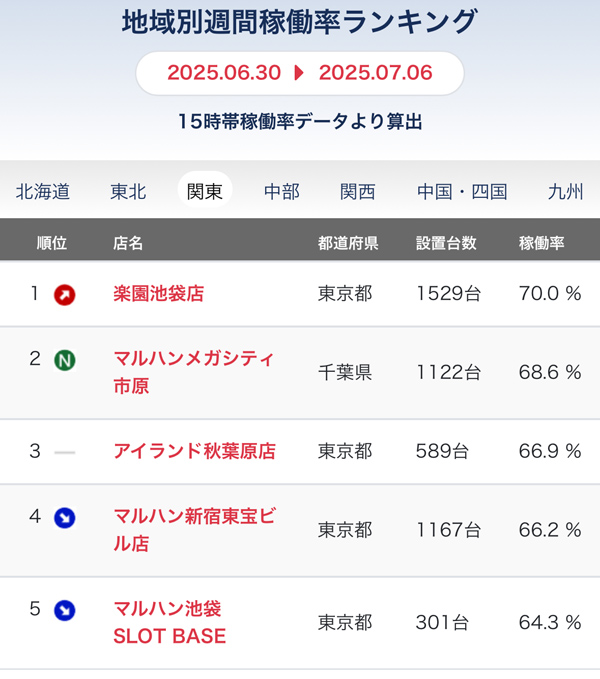Screen dimensions: 600x679
Task: Switch to the 九州 region tab
Action: [x=565, y=191]
